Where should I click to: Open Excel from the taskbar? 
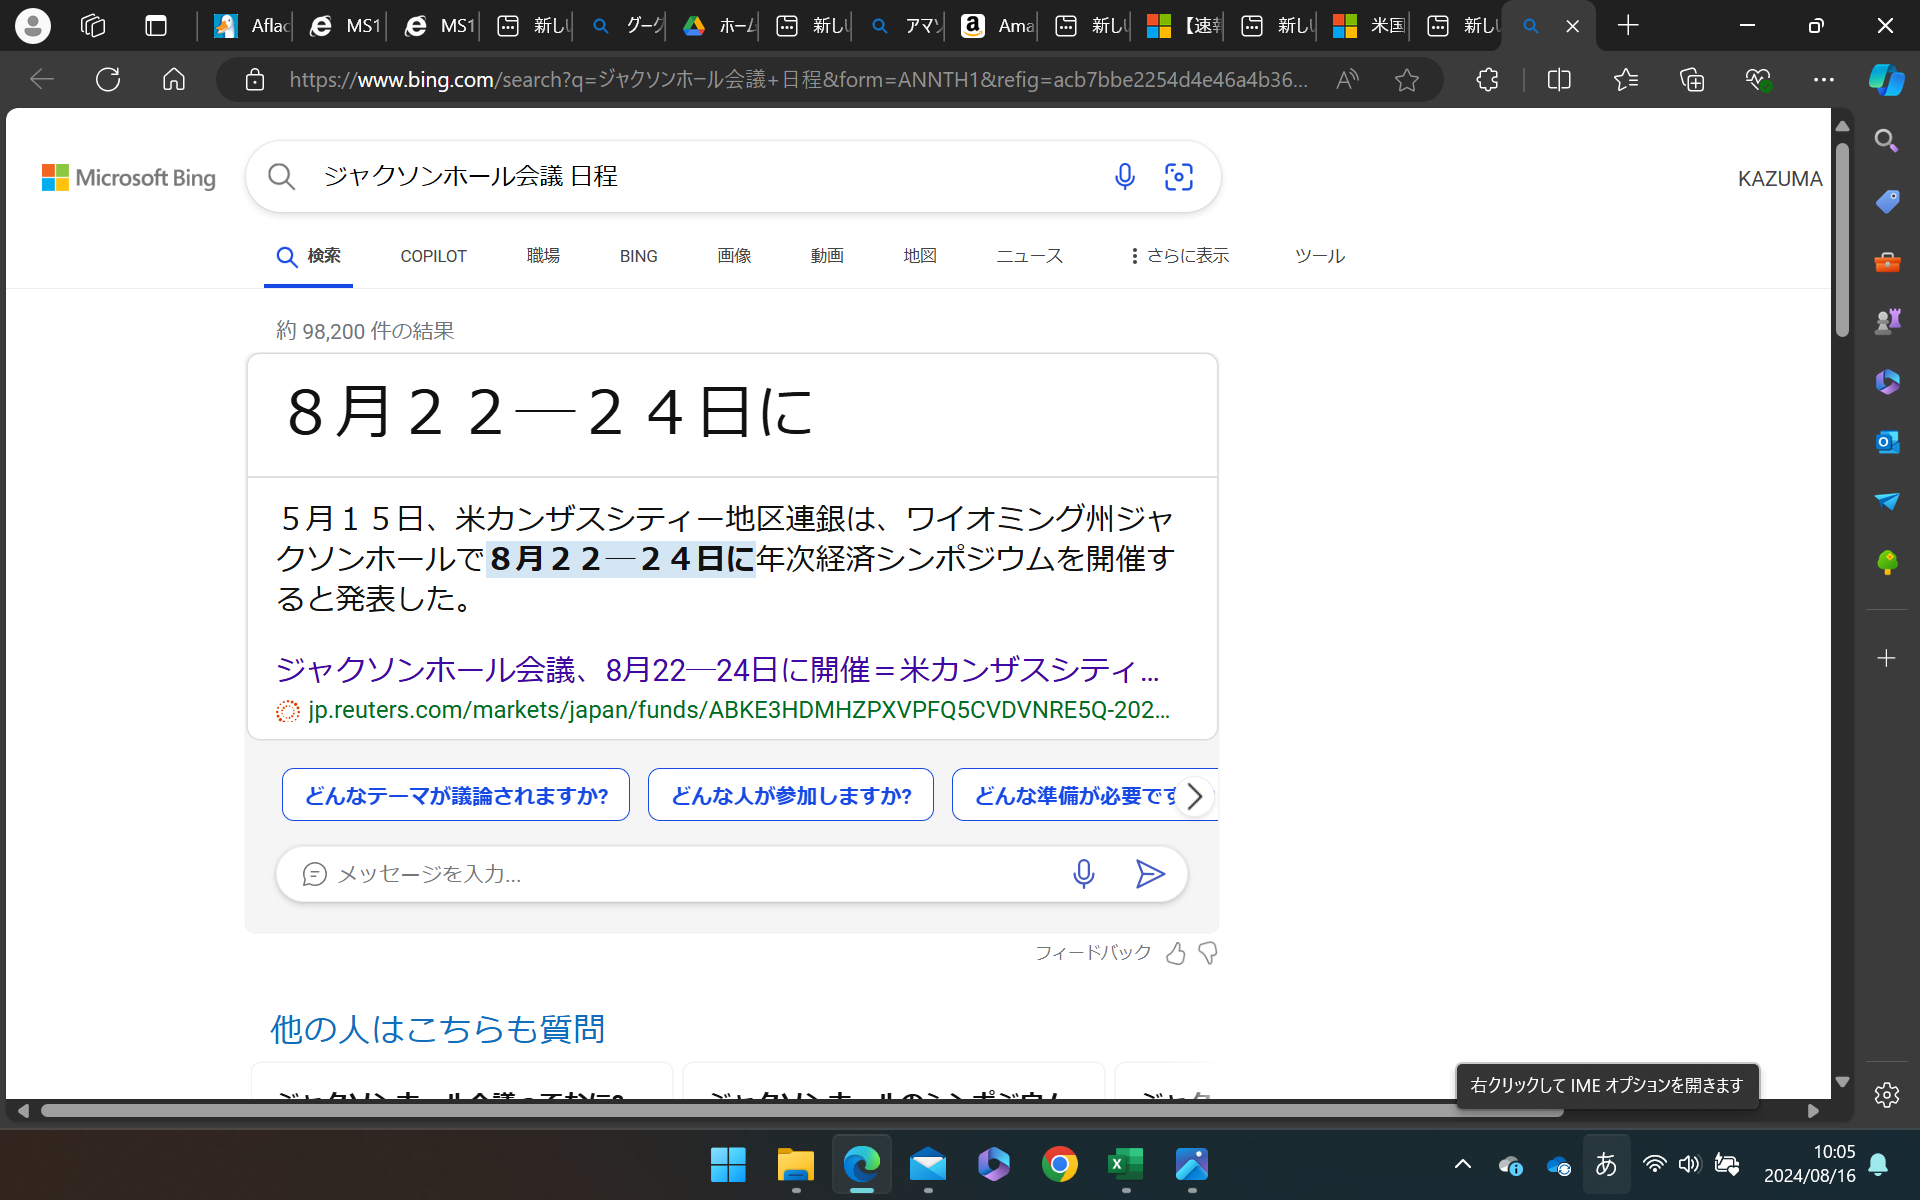(x=1126, y=1165)
